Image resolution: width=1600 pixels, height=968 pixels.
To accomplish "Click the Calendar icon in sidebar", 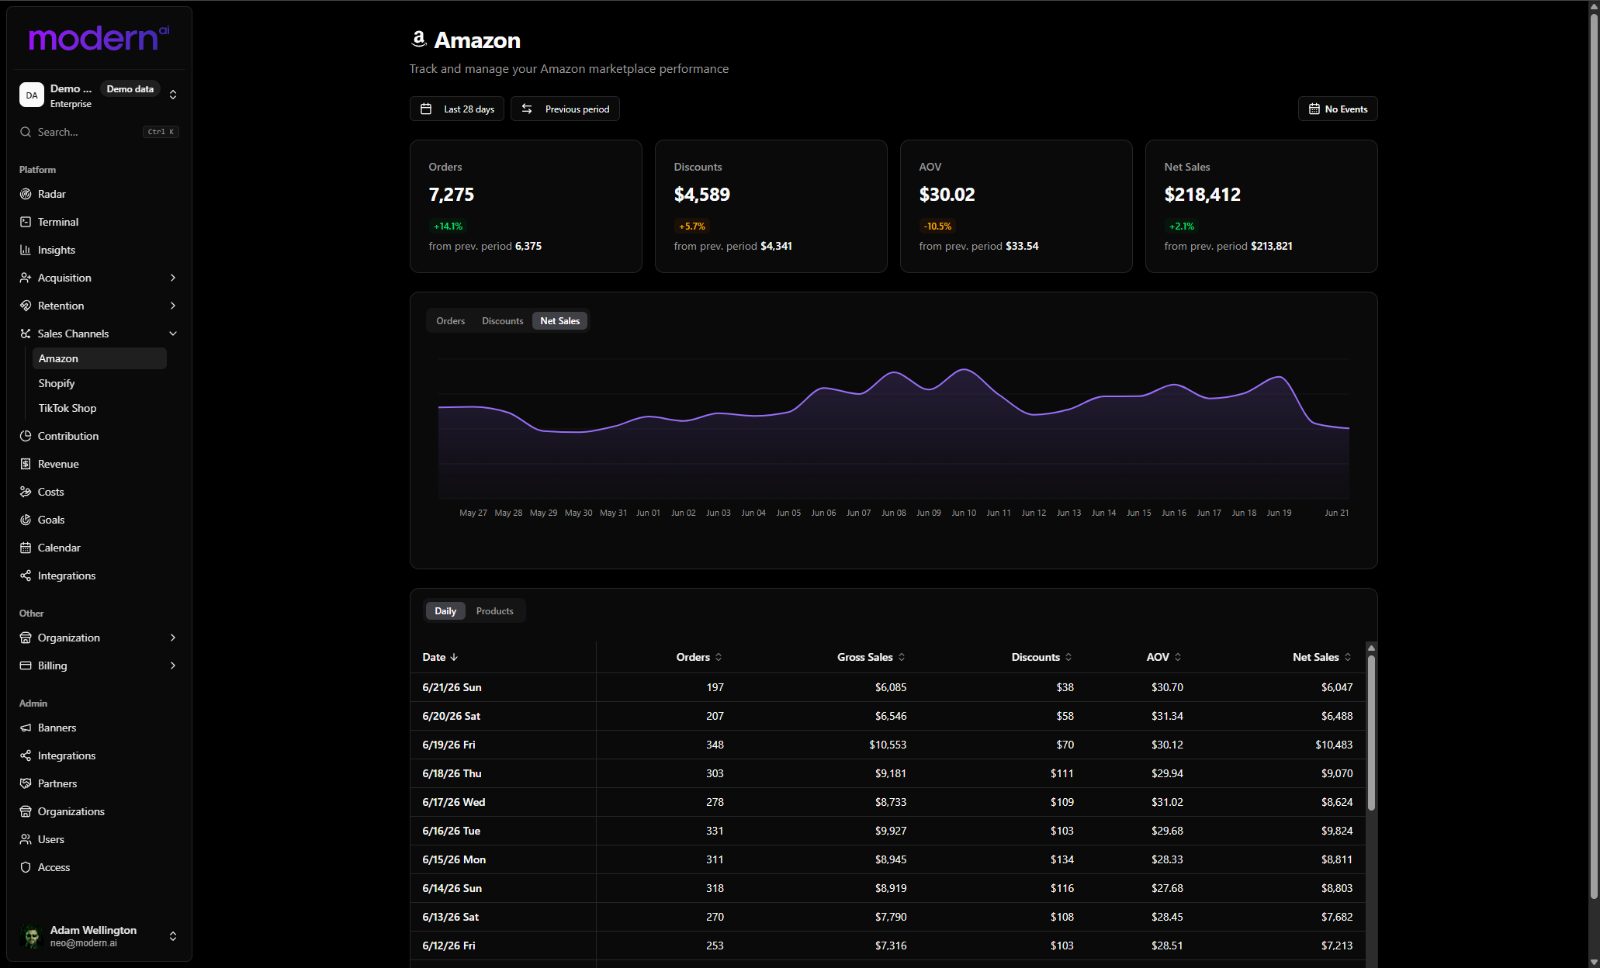I will point(26,548).
